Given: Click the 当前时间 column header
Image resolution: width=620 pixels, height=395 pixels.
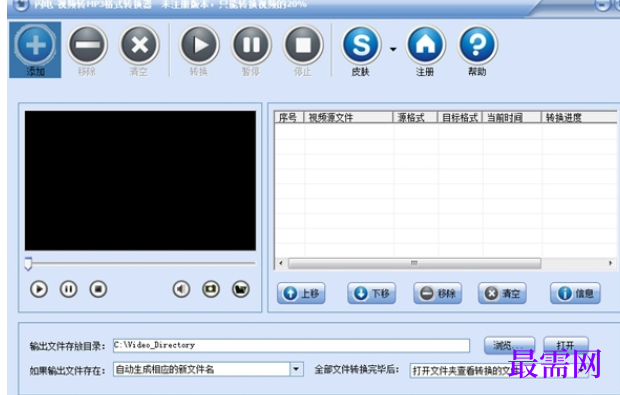Looking at the screenshot, I should point(512,117).
